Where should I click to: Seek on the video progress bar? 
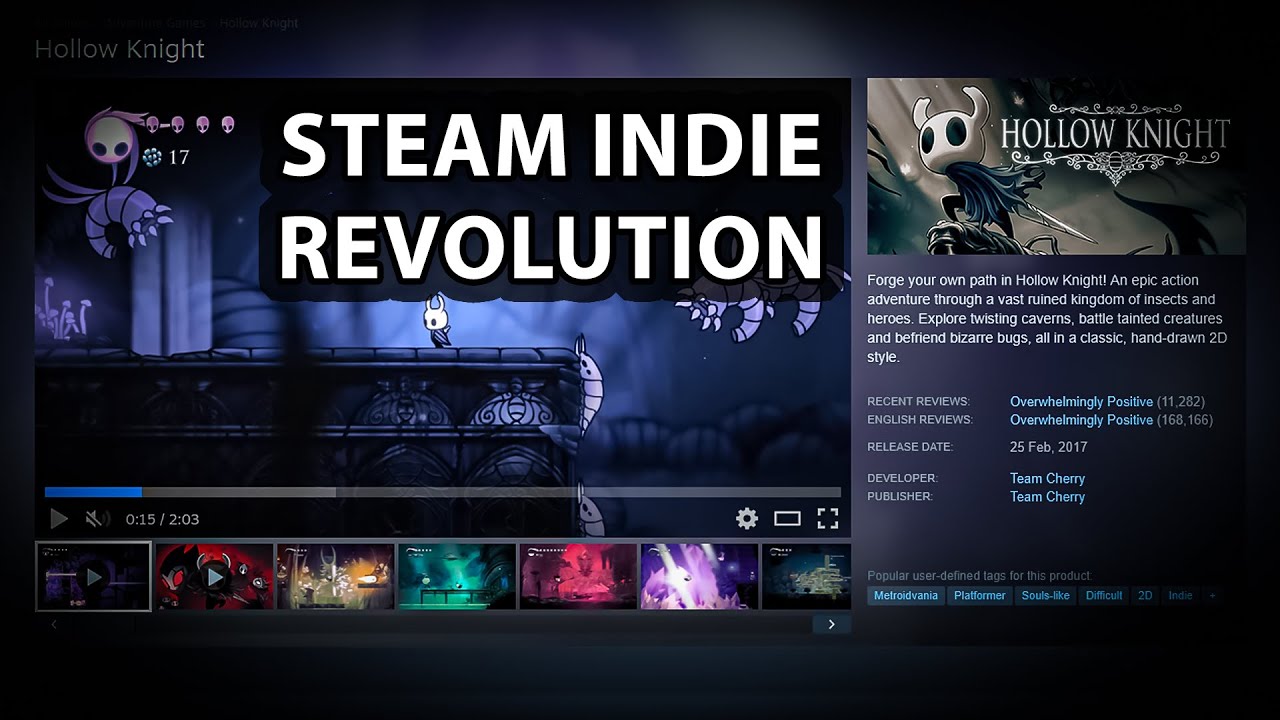[443, 492]
